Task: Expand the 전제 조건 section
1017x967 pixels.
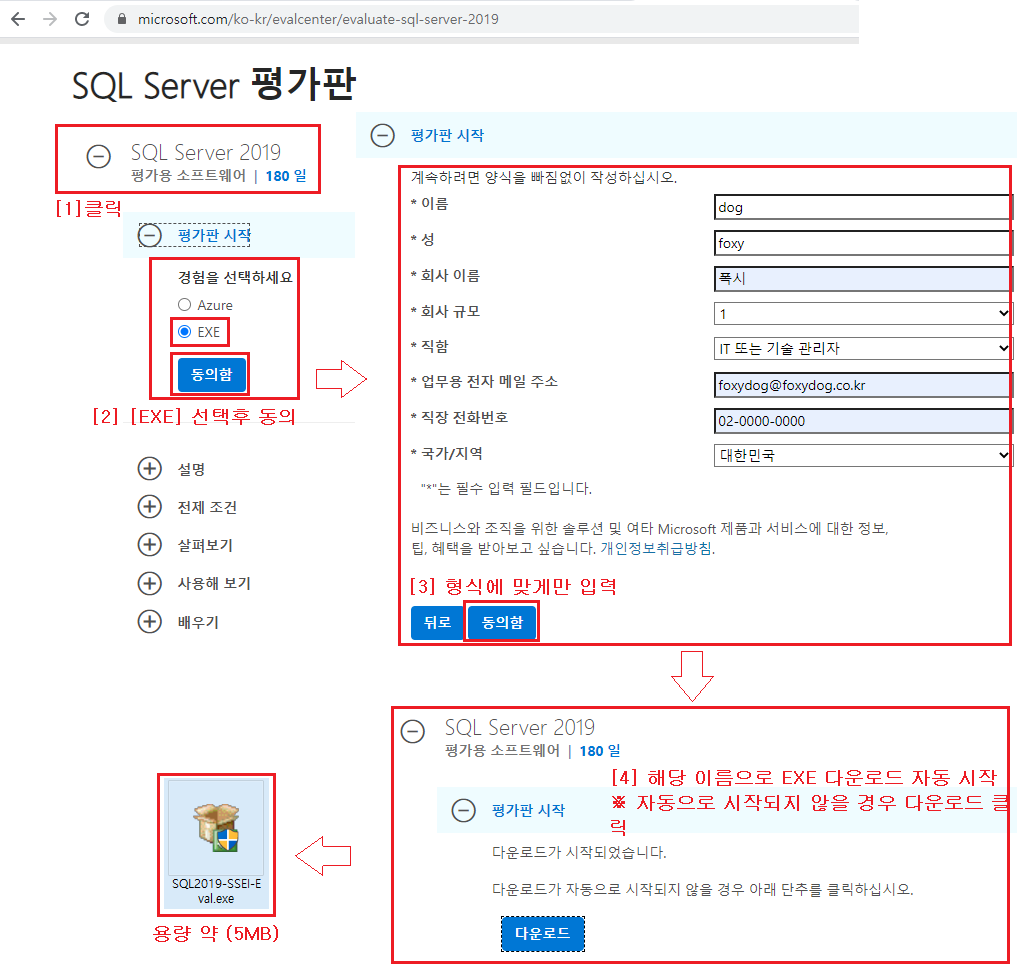Action: [150, 507]
